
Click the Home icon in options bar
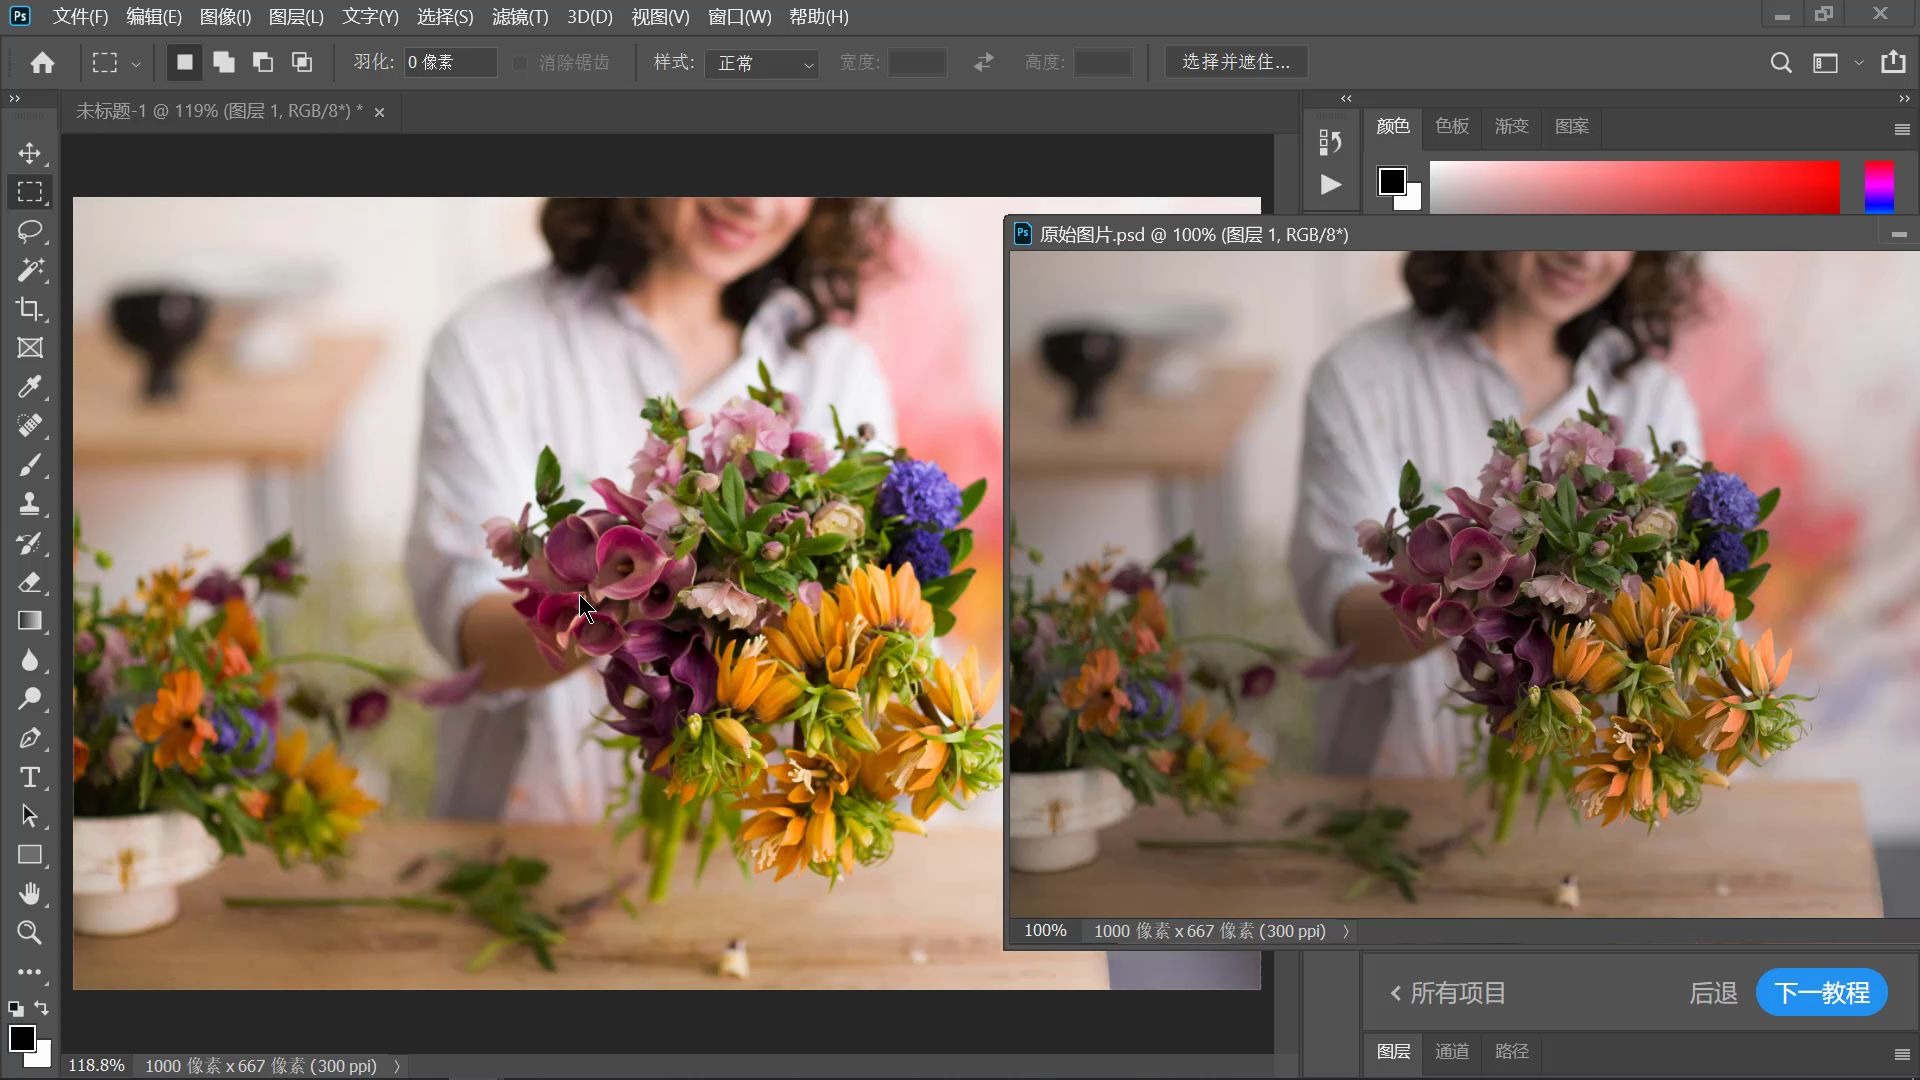pyautogui.click(x=42, y=63)
